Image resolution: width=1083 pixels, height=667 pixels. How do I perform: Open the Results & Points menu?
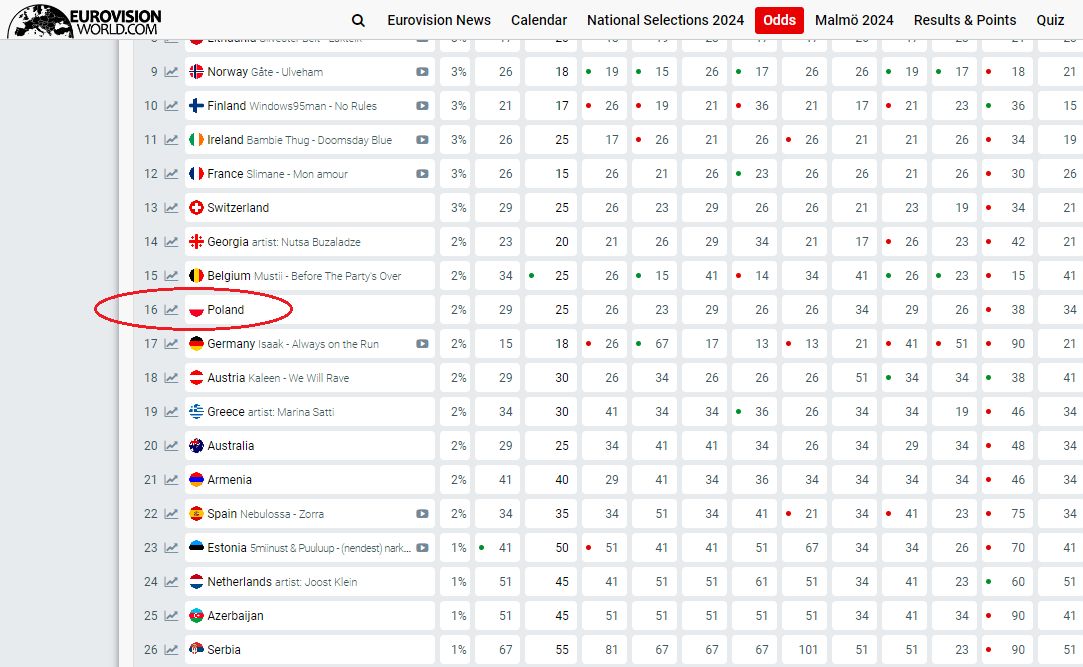point(965,20)
